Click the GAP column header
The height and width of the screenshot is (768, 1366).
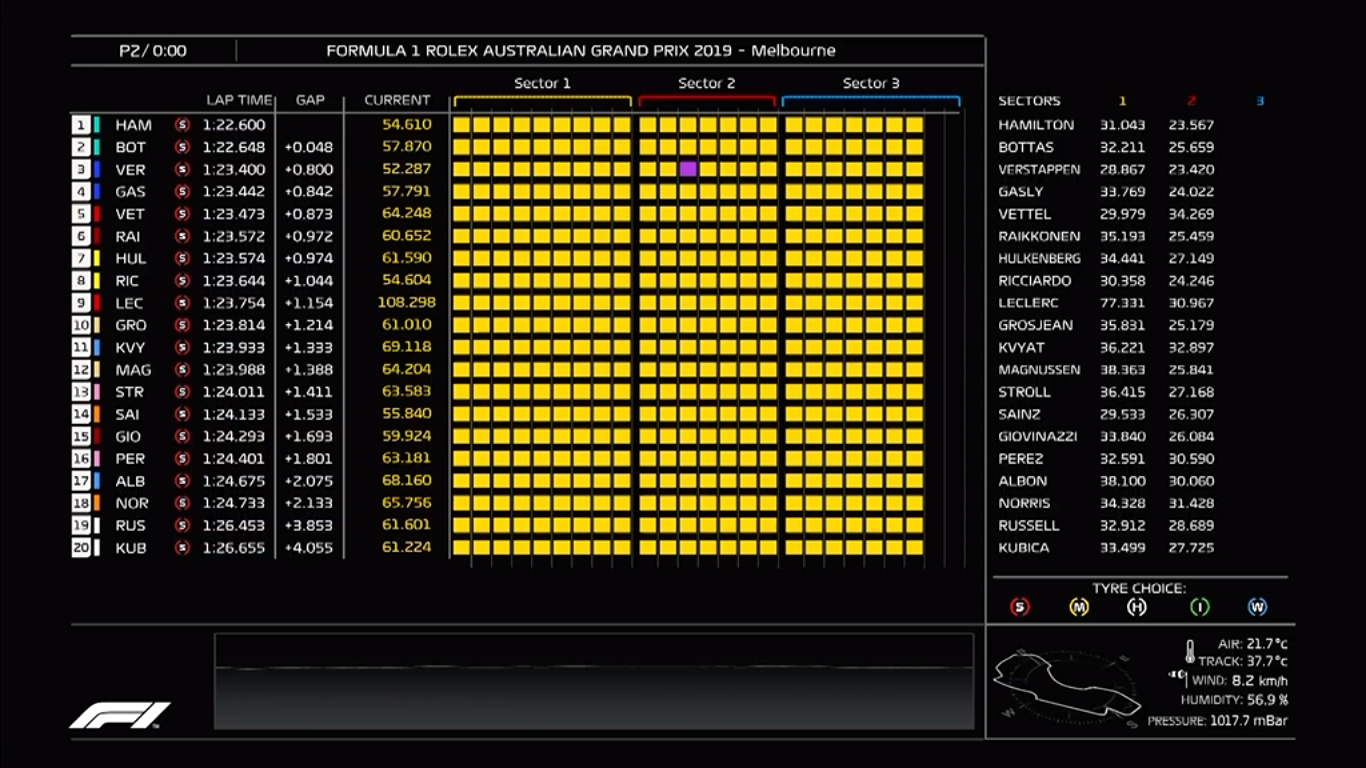click(310, 100)
